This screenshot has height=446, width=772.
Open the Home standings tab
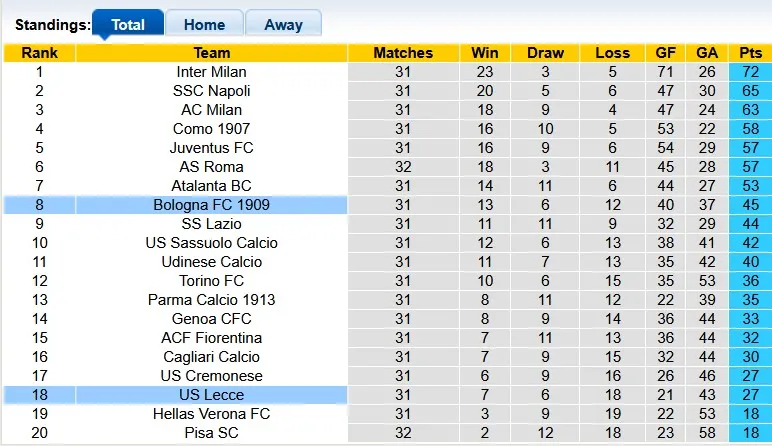tap(204, 24)
